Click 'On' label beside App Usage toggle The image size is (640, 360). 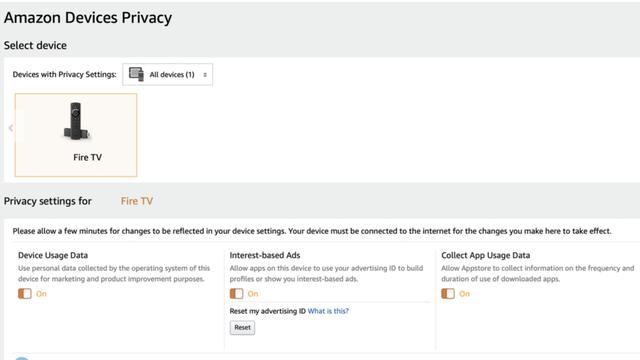(464, 294)
